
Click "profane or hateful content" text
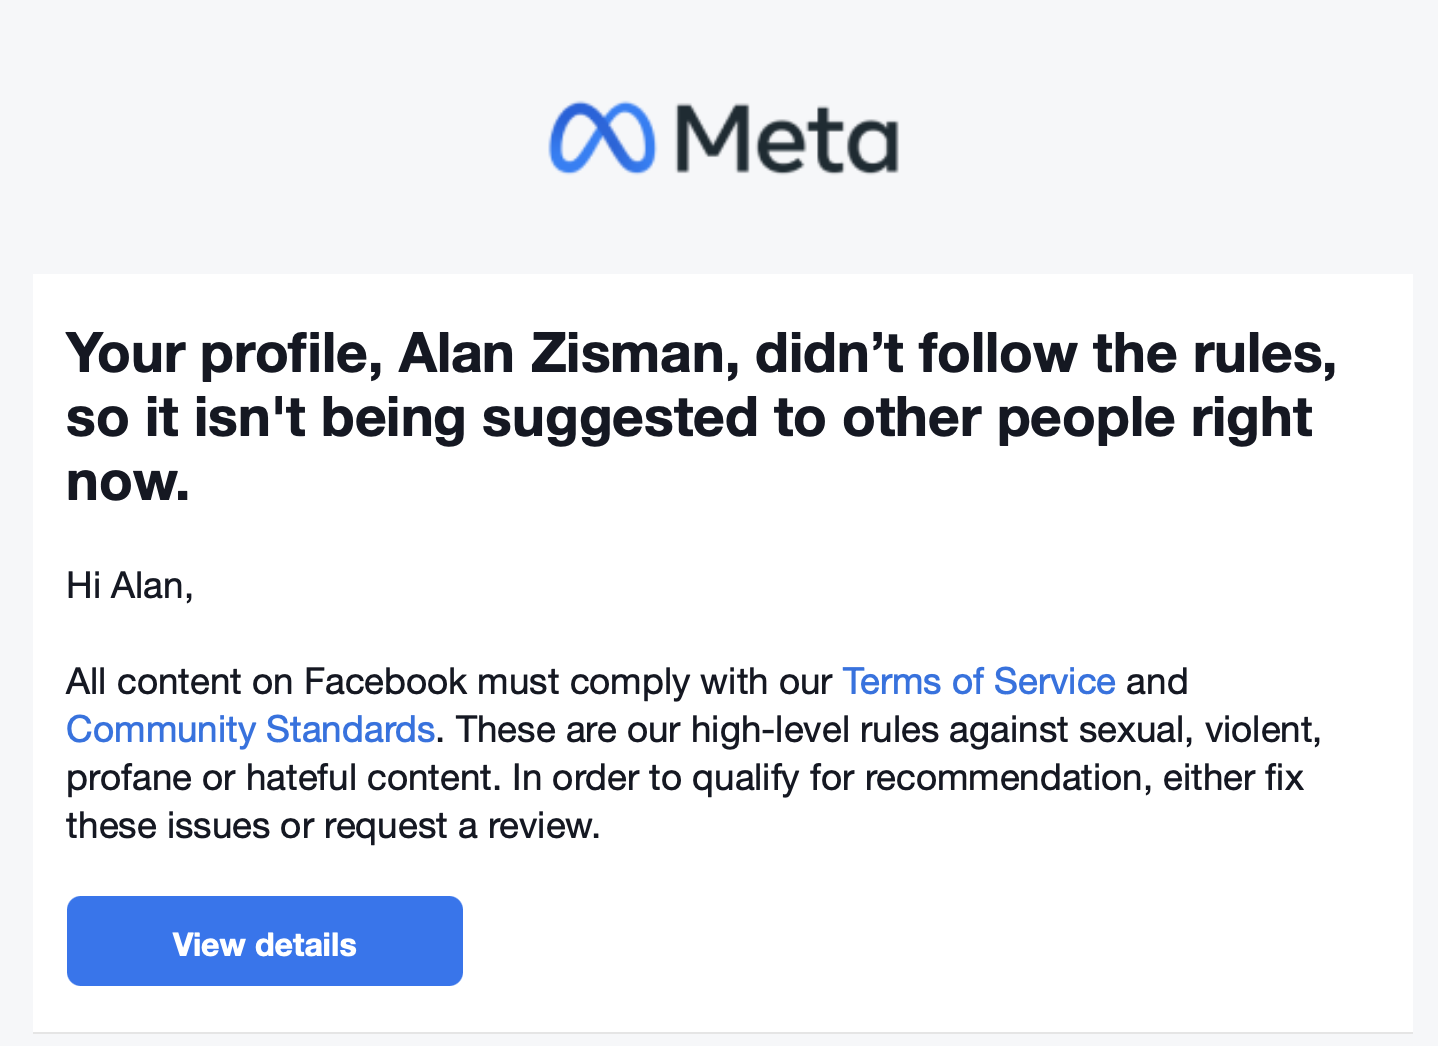[x=282, y=778]
